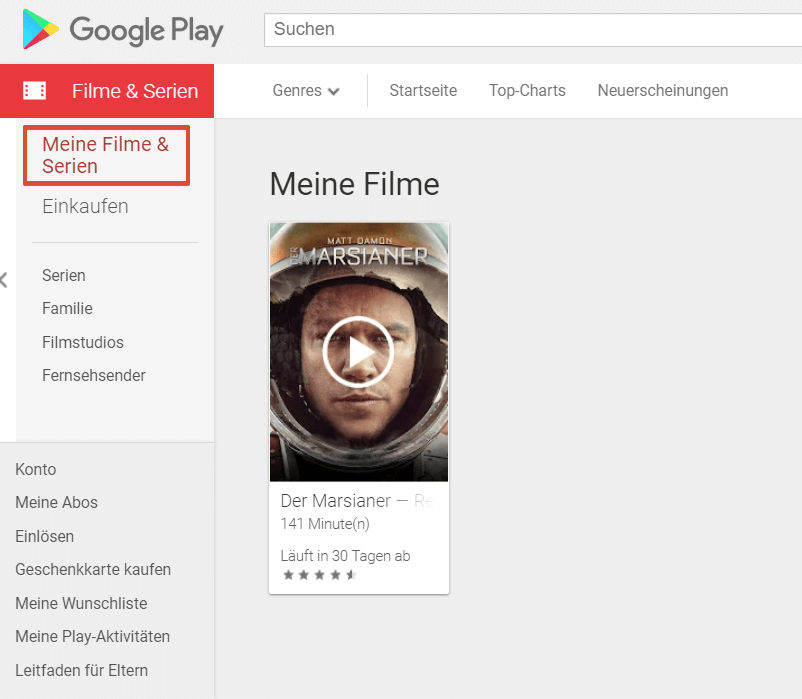This screenshot has width=802, height=699.
Task: Click the 141 Minute(n) duration text
Action: click(x=325, y=524)
